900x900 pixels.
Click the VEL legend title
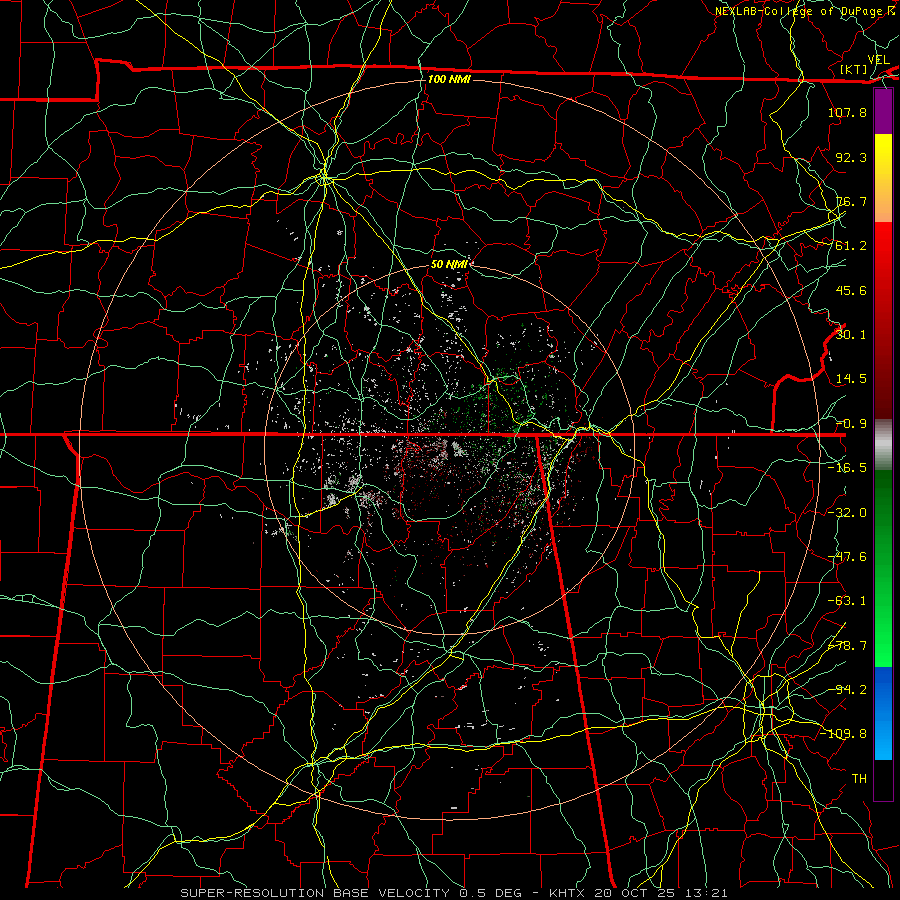(878, 60)
